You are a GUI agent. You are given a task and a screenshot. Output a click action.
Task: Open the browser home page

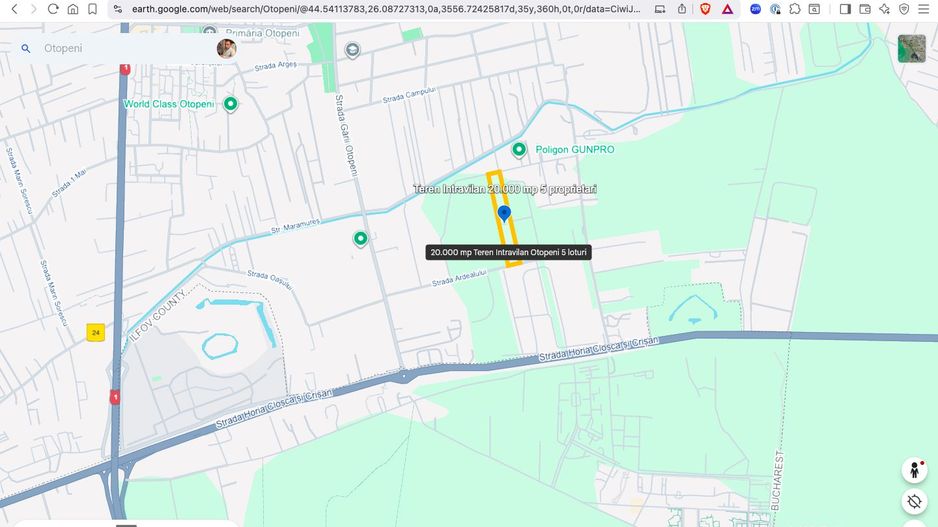coord(72,9)
